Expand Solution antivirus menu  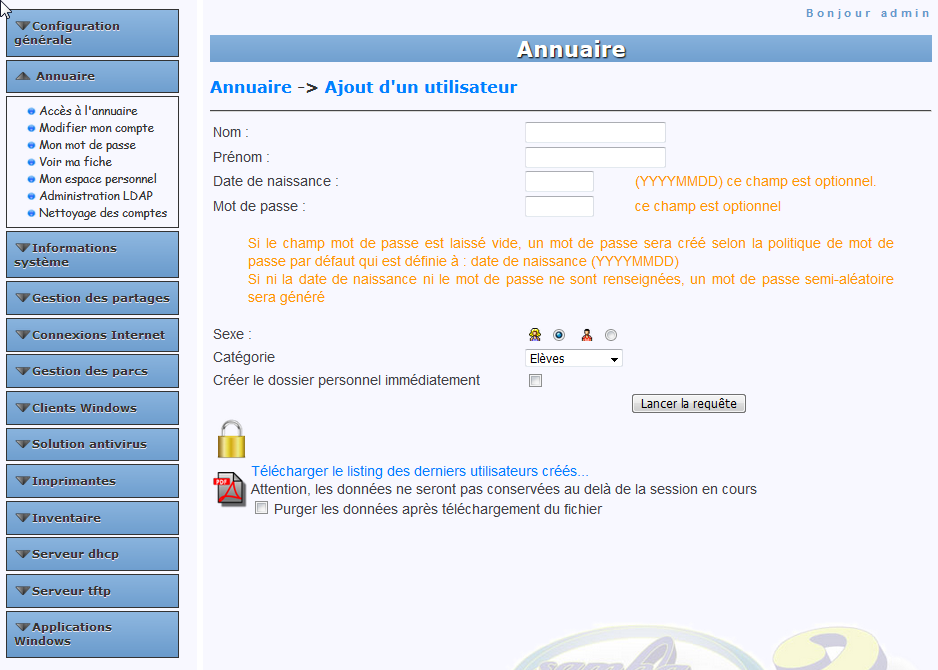click(x=93, y=444)
